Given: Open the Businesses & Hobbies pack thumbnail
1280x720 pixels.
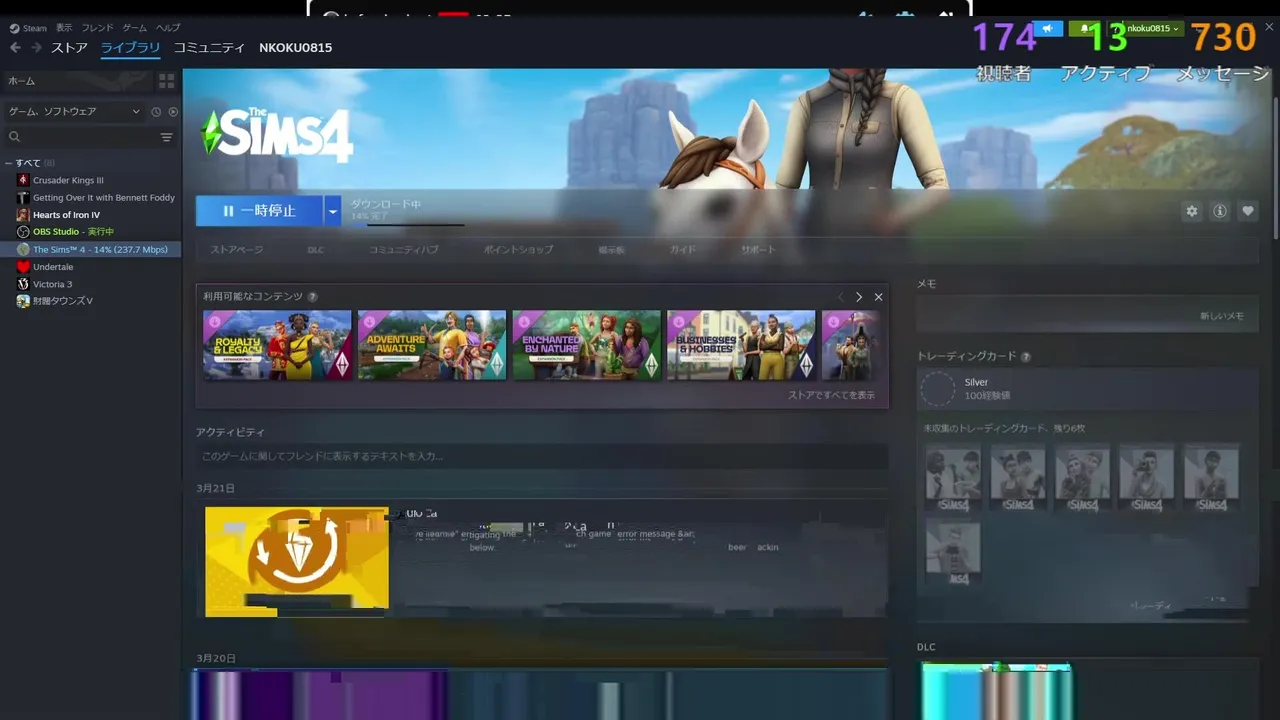Looking at the screenshot, I should (741, 345).
